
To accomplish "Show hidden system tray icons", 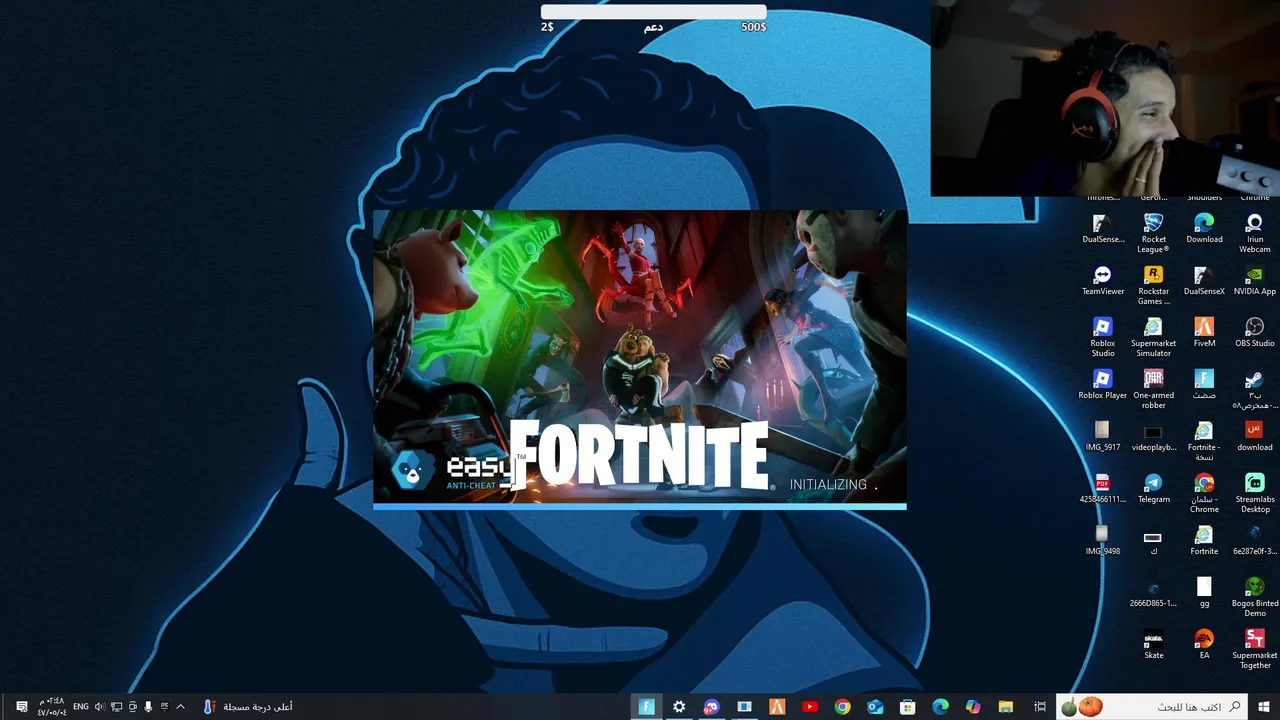I will tap(180, 707).
